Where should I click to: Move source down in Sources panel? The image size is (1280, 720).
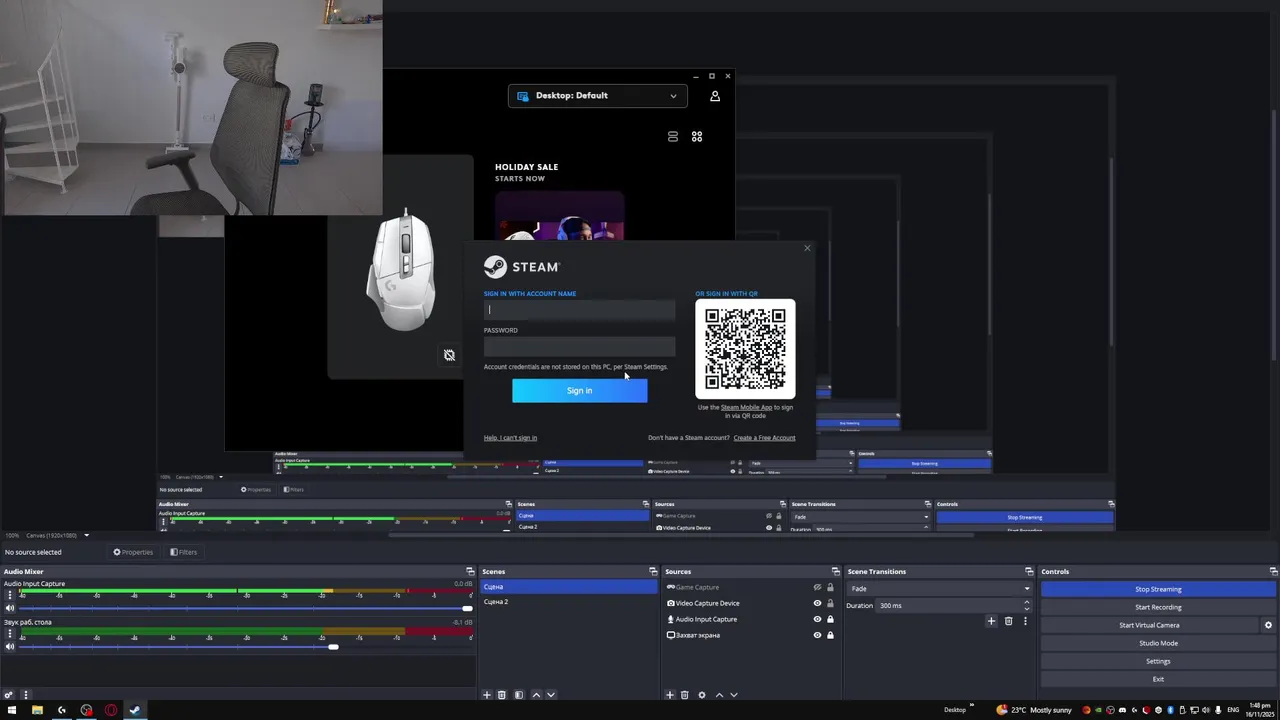(733, 695)
